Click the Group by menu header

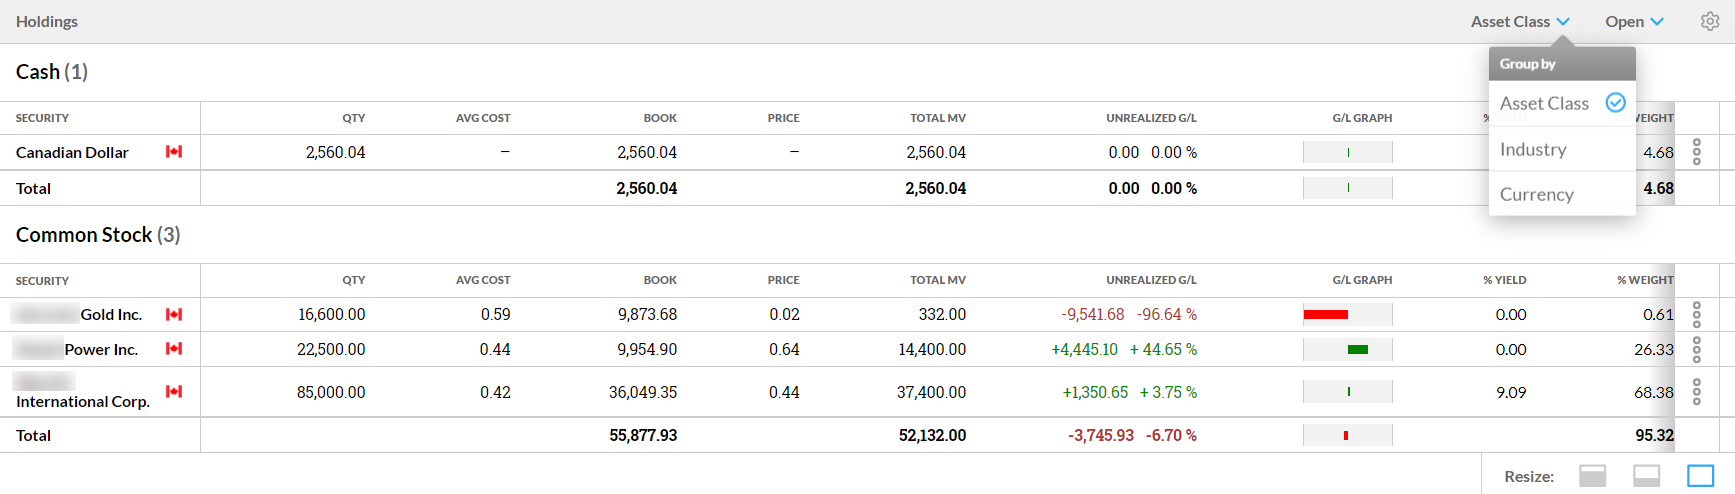(x=1562, y=64)
